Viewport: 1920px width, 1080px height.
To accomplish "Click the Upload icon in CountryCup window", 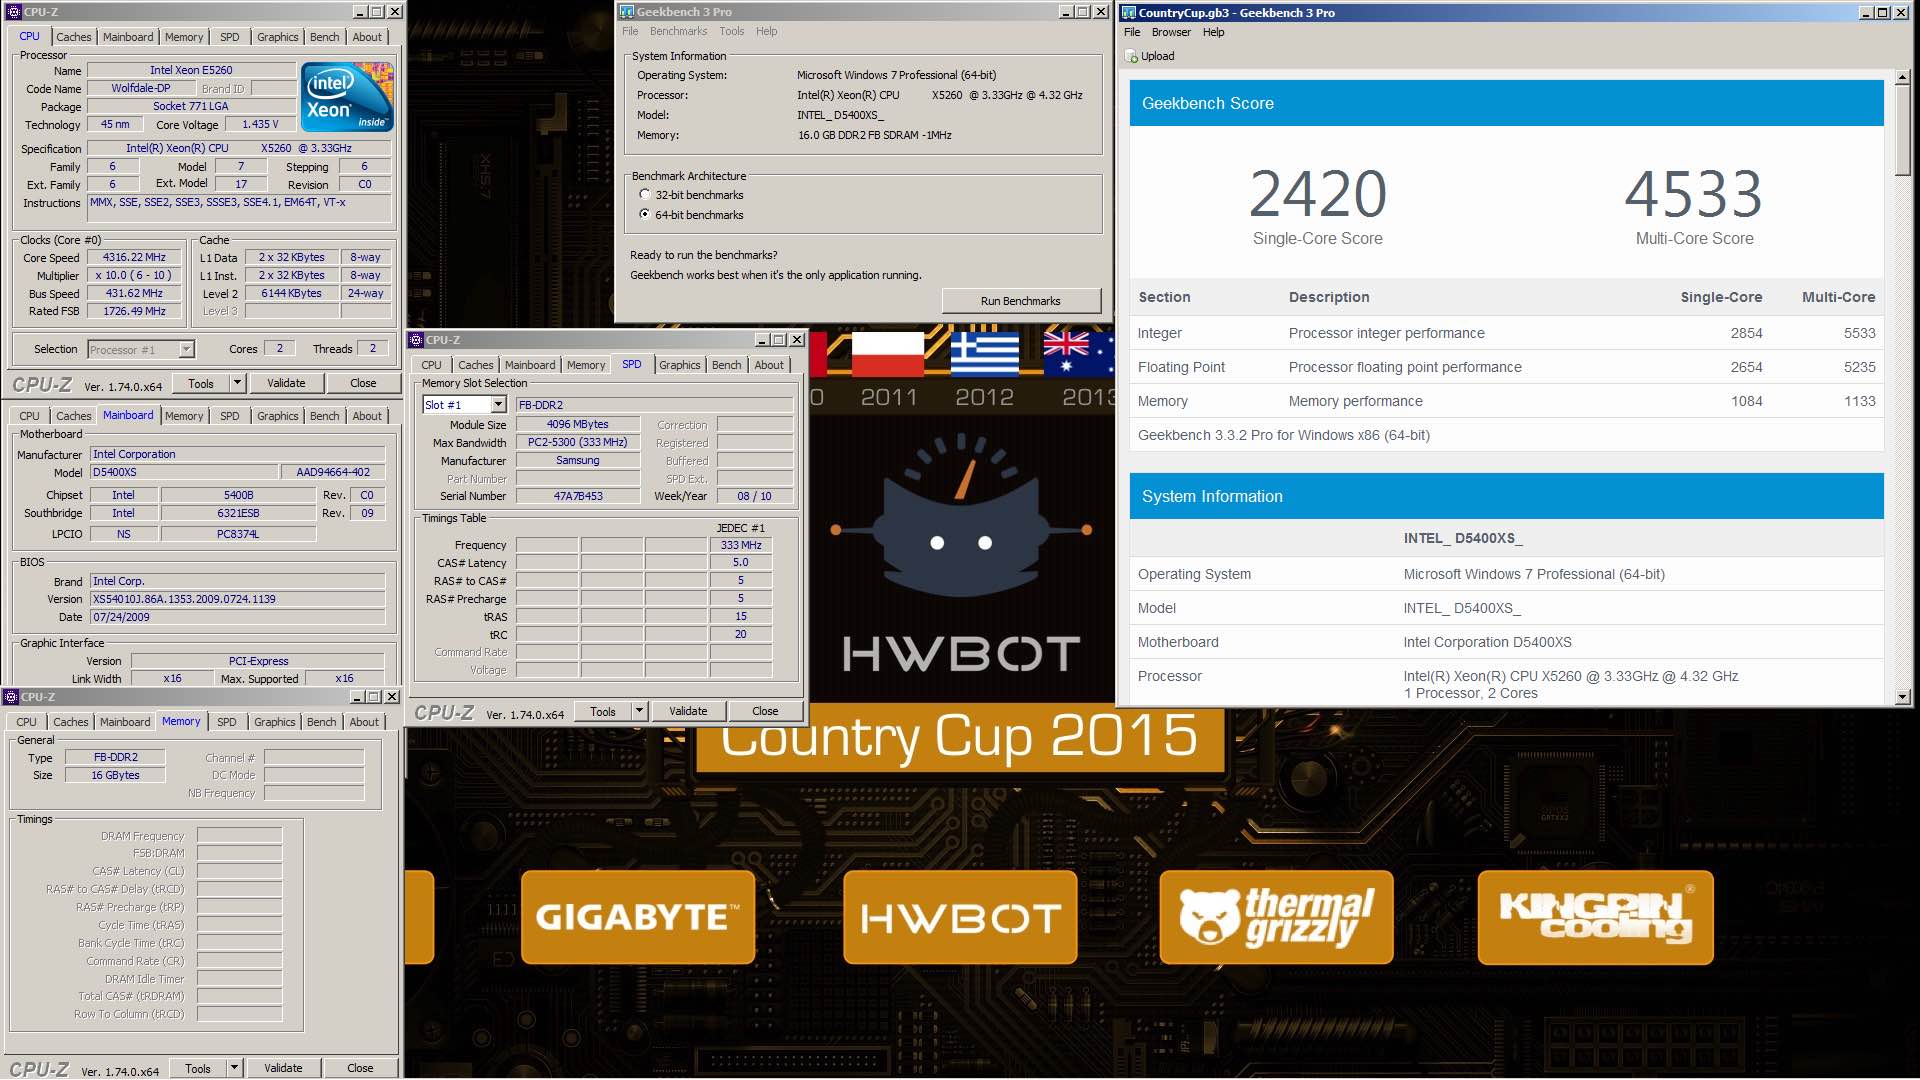I will click(1131, 56).
